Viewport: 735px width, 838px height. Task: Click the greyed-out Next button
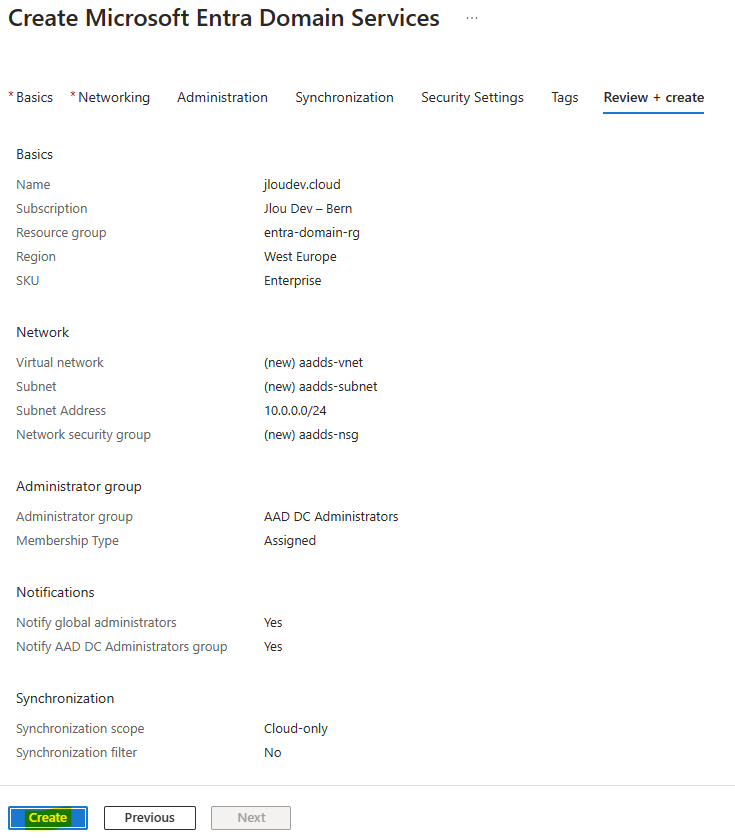tap(251, 817)
